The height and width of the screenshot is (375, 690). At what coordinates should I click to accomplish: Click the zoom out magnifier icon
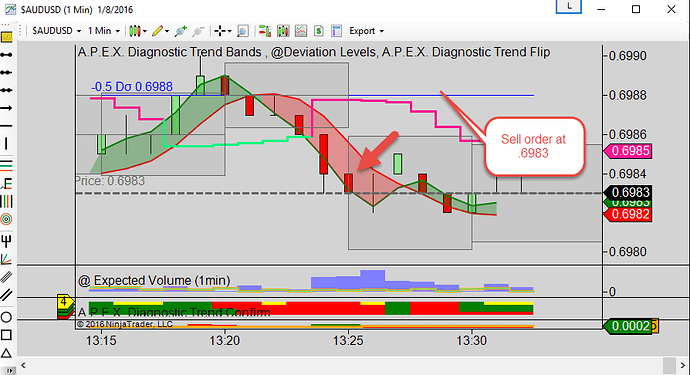tap(198, 31)
